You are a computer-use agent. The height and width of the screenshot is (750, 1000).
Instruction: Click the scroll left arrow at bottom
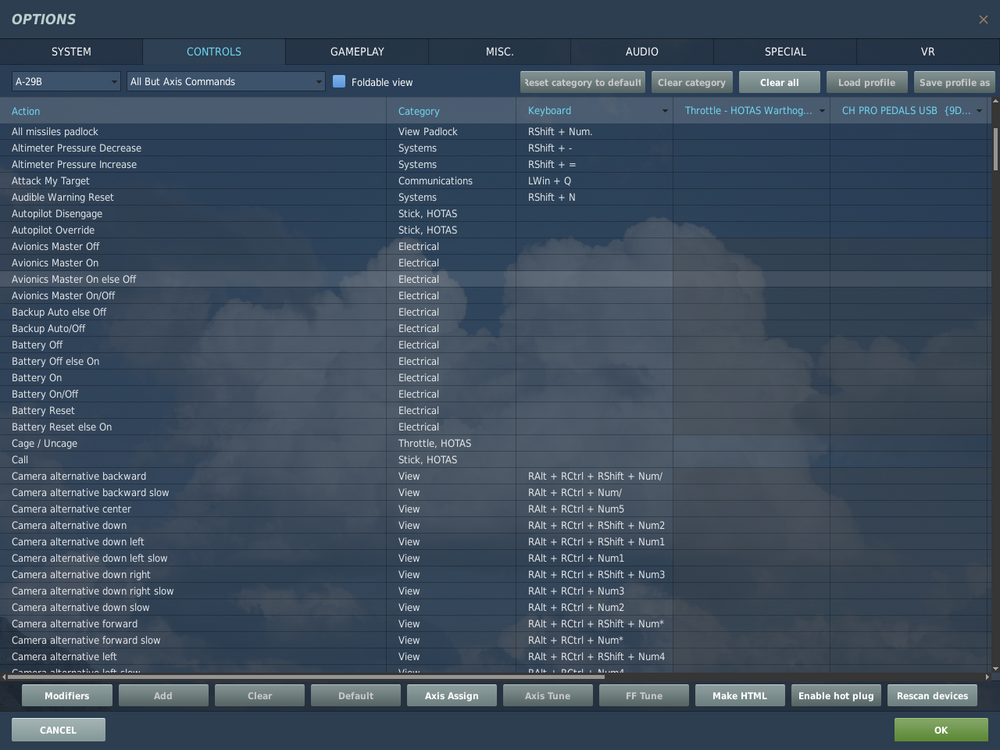4,677
